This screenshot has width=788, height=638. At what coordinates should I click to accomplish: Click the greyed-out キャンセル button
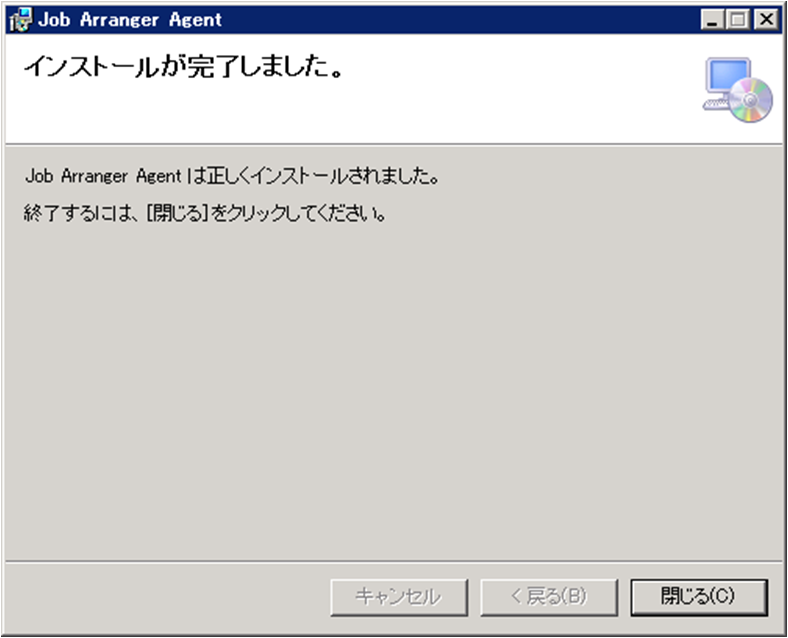(399, 597)
